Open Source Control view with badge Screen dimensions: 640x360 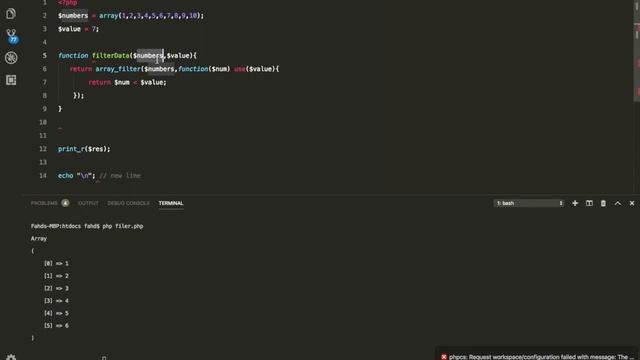click(11, 36)
